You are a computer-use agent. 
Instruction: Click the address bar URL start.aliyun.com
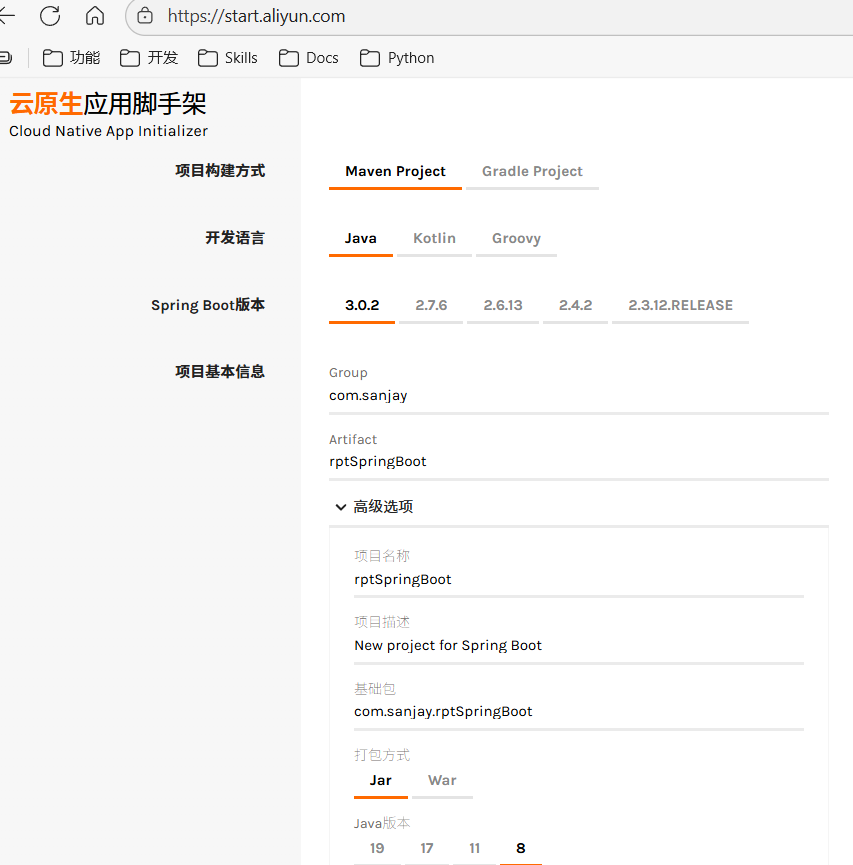[257, 16]
